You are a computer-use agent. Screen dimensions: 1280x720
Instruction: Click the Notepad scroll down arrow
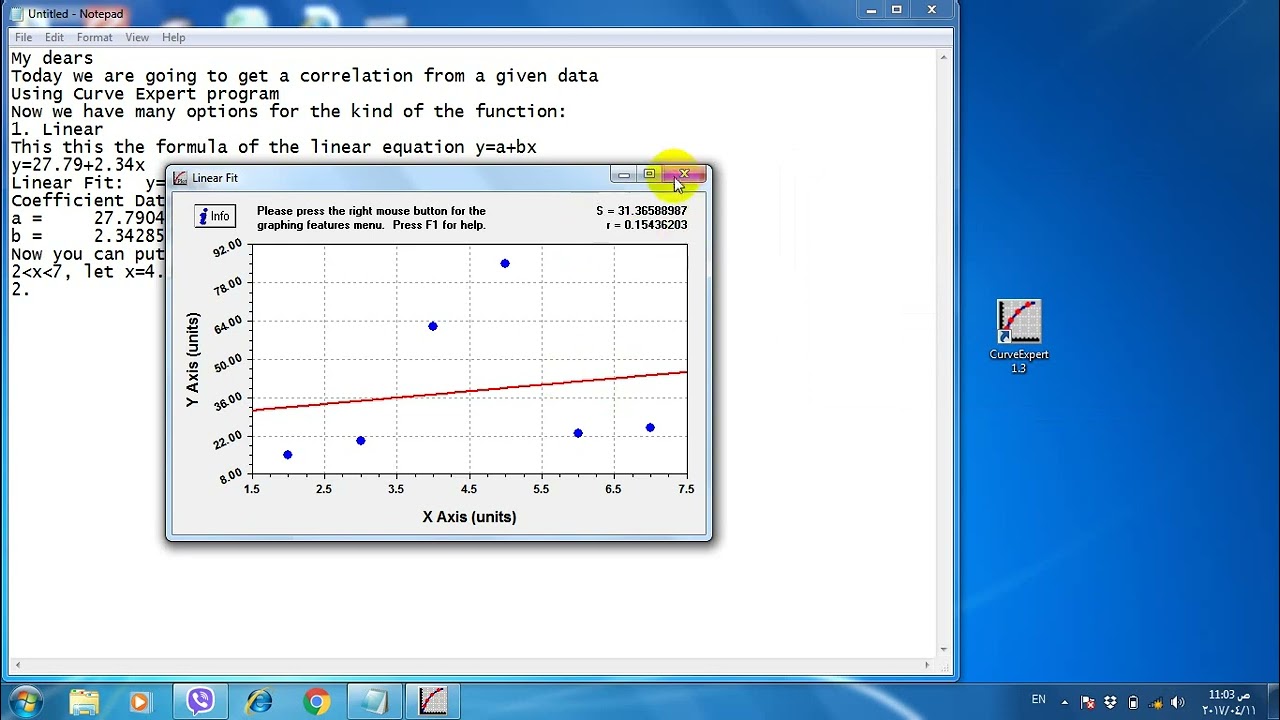(x=943, y=649)
